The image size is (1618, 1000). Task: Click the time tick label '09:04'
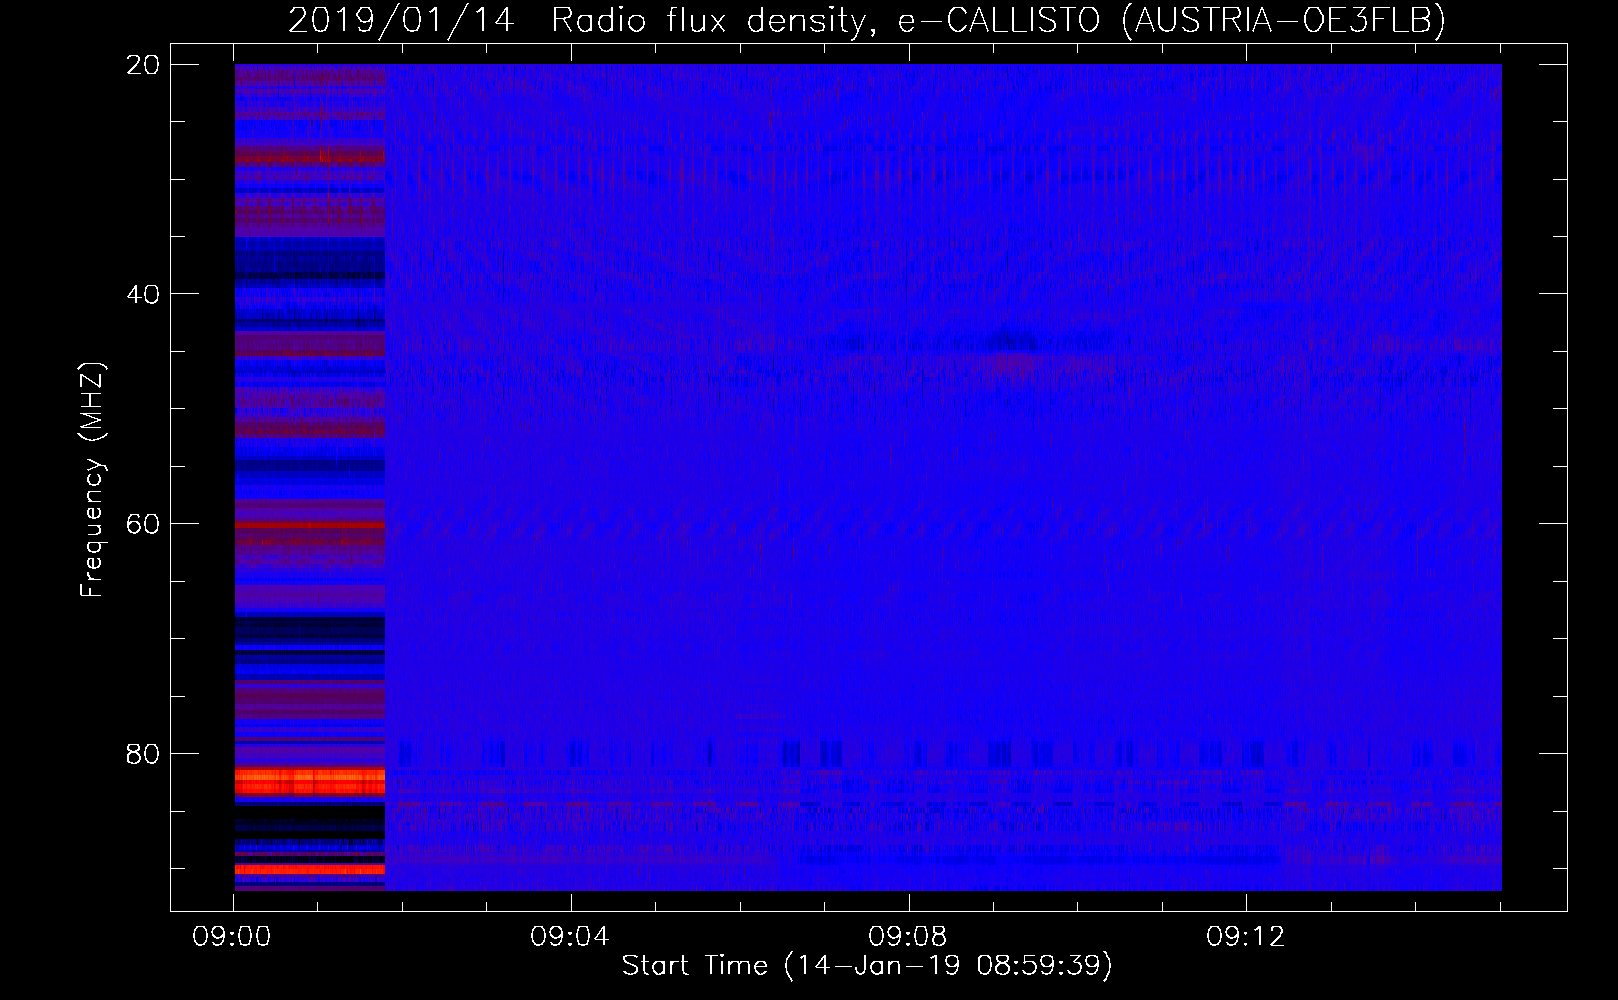pyautogui.click(x=570, y=937)
